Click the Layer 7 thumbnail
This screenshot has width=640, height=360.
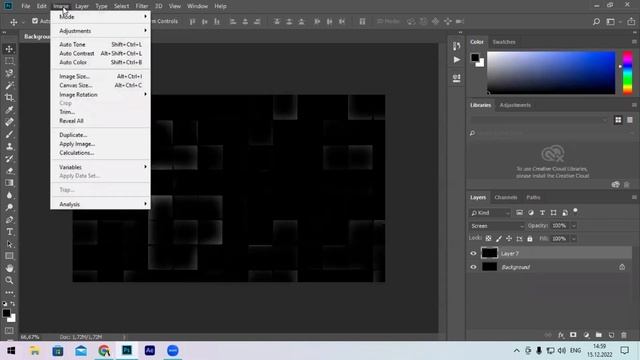(x=489, y=253)
